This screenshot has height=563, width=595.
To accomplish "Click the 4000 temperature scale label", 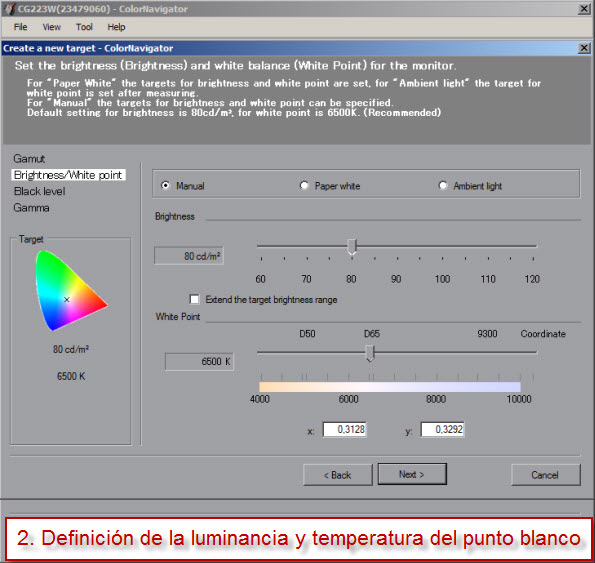I will (260, 399).
